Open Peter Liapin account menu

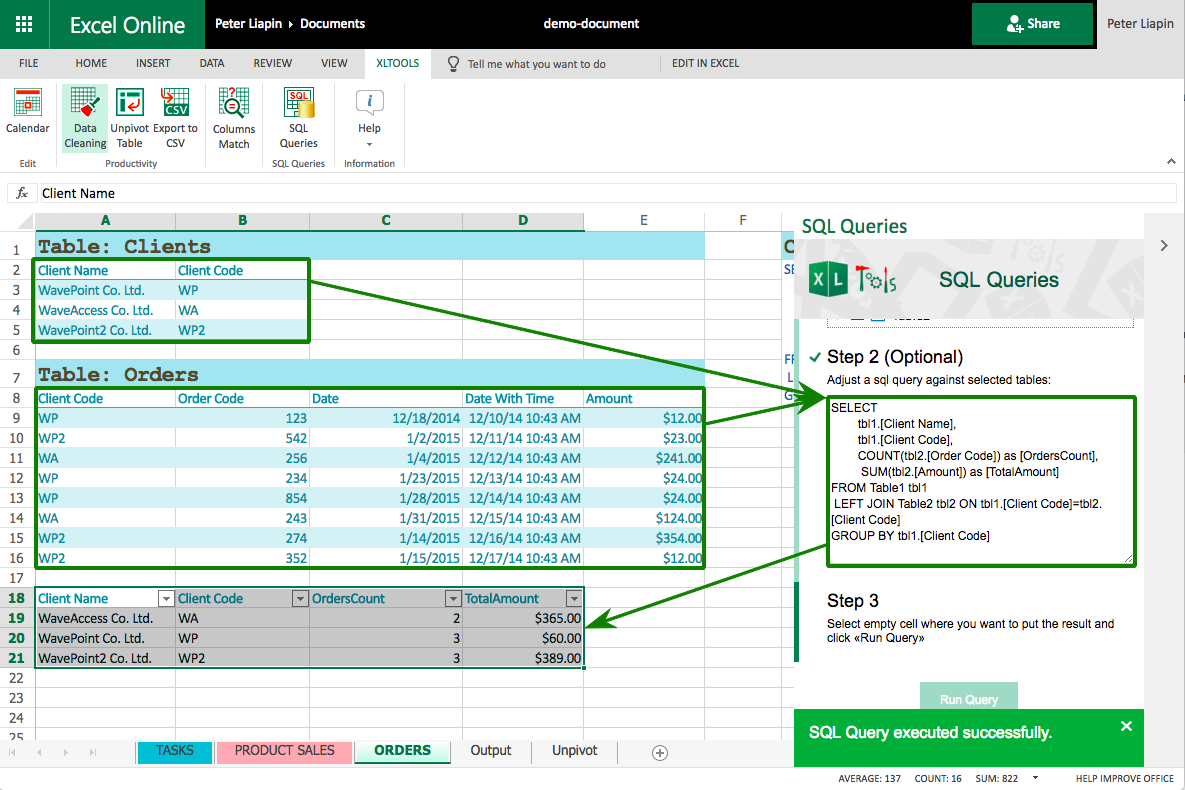(1140, 24)
